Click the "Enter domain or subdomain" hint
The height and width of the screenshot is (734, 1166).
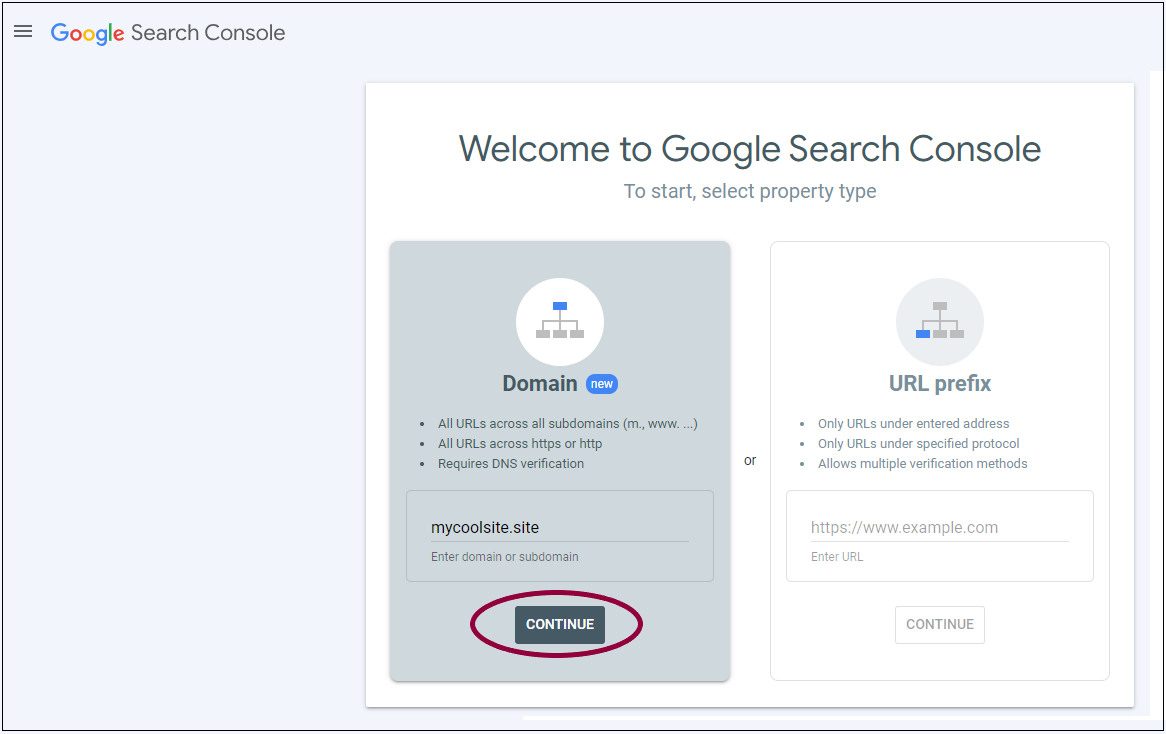505,557
